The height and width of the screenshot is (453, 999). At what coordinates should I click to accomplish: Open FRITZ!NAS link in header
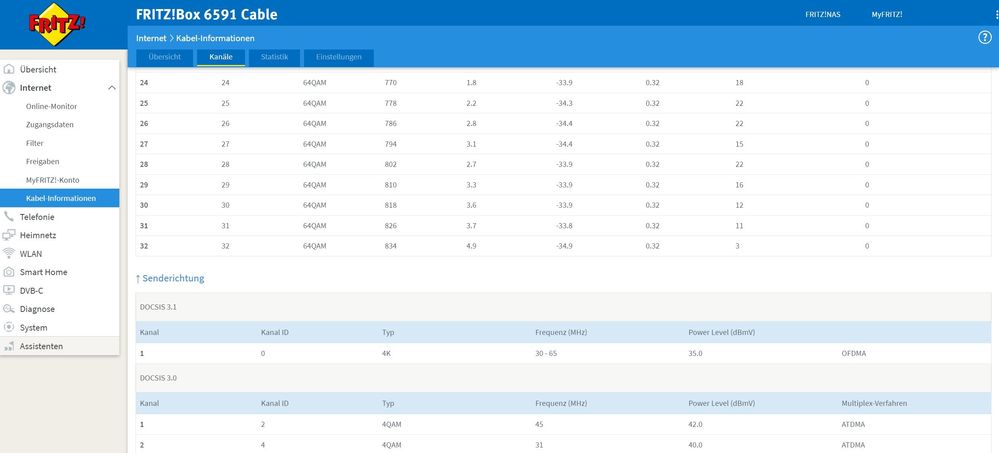click(823, 15)
